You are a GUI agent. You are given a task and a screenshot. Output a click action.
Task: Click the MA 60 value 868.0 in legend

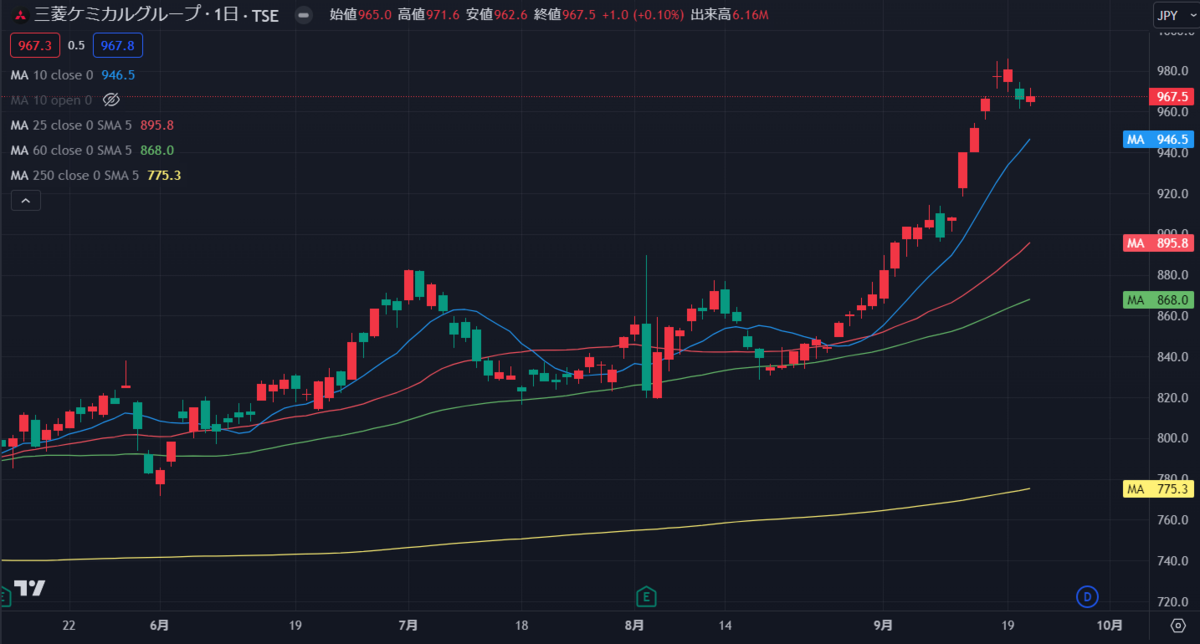(157, 150)
